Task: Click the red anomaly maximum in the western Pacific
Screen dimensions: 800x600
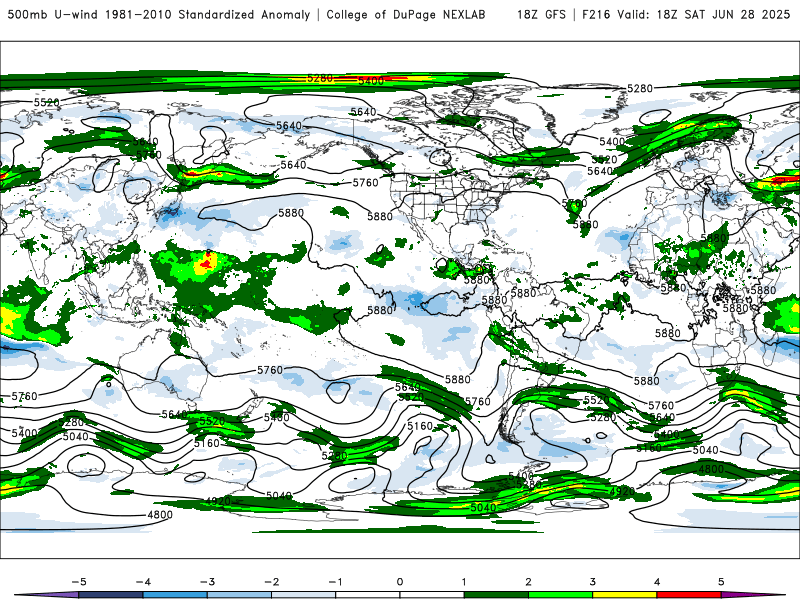Action: pyautogui.click(x=207, y=263)
